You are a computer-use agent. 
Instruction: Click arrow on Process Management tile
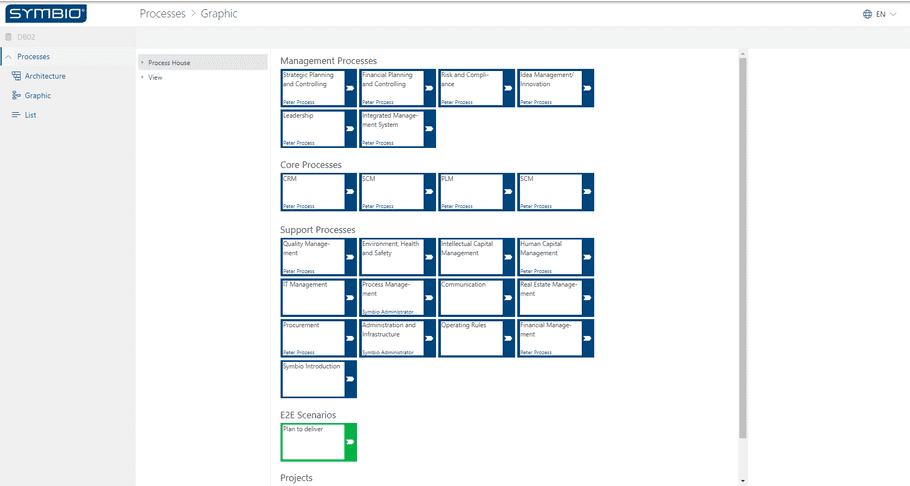(429, 298)
